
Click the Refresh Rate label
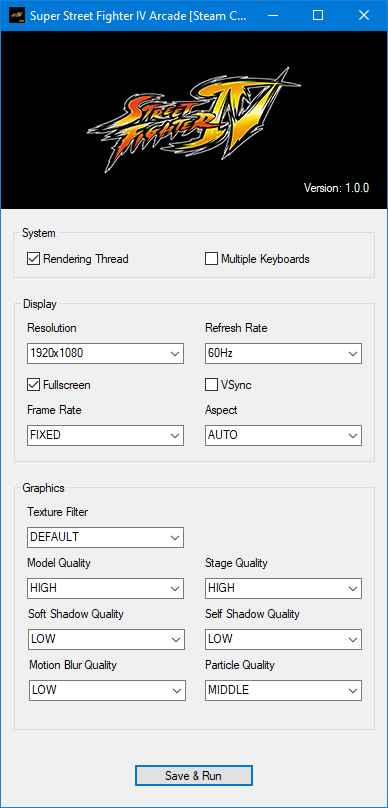point(236,328)
